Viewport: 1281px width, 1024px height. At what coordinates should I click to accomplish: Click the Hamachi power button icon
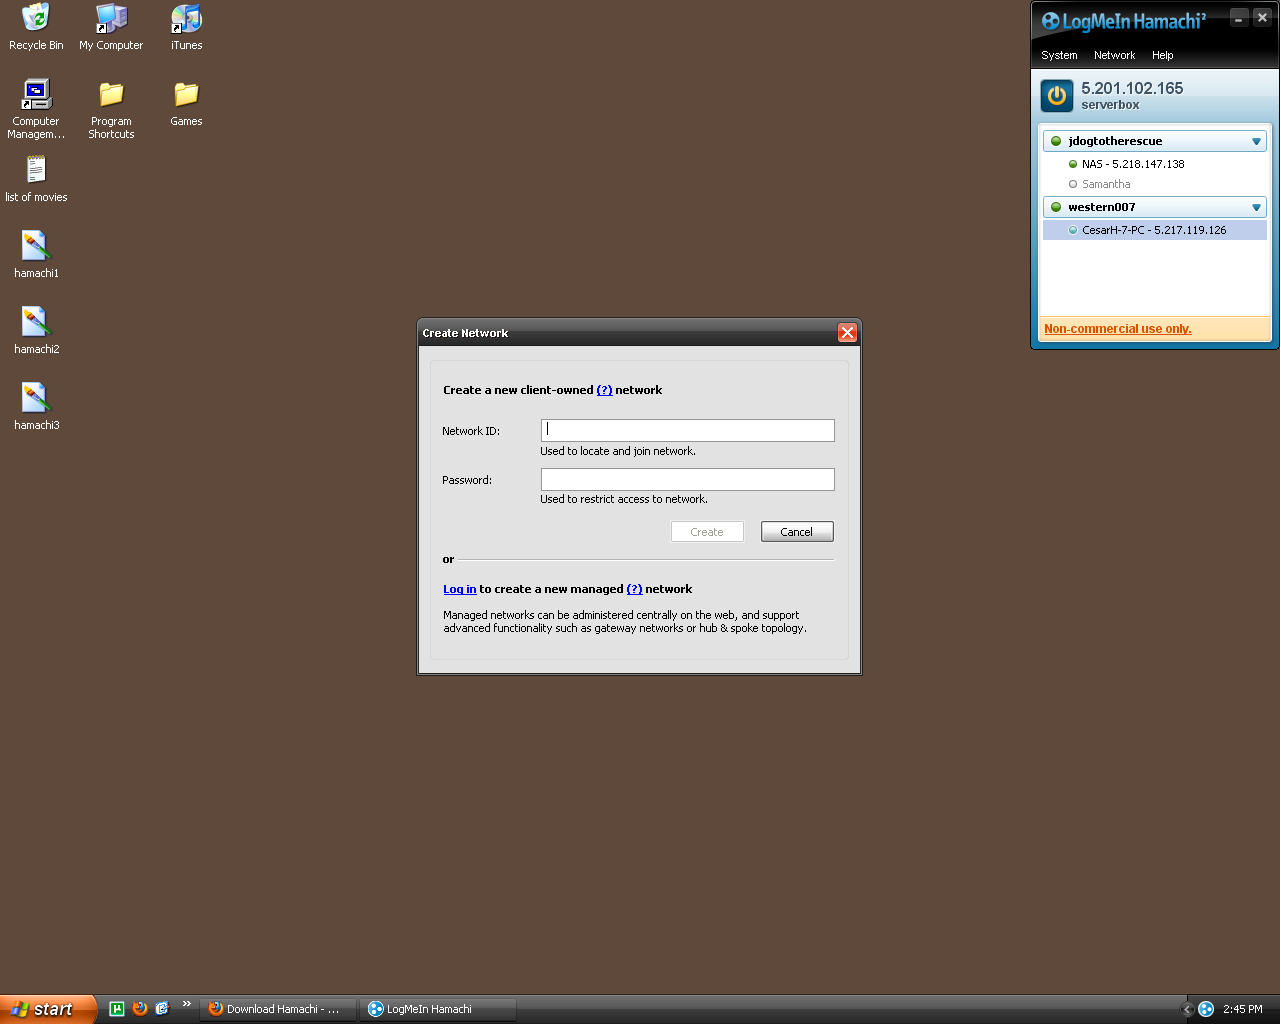pos(1057,96)
